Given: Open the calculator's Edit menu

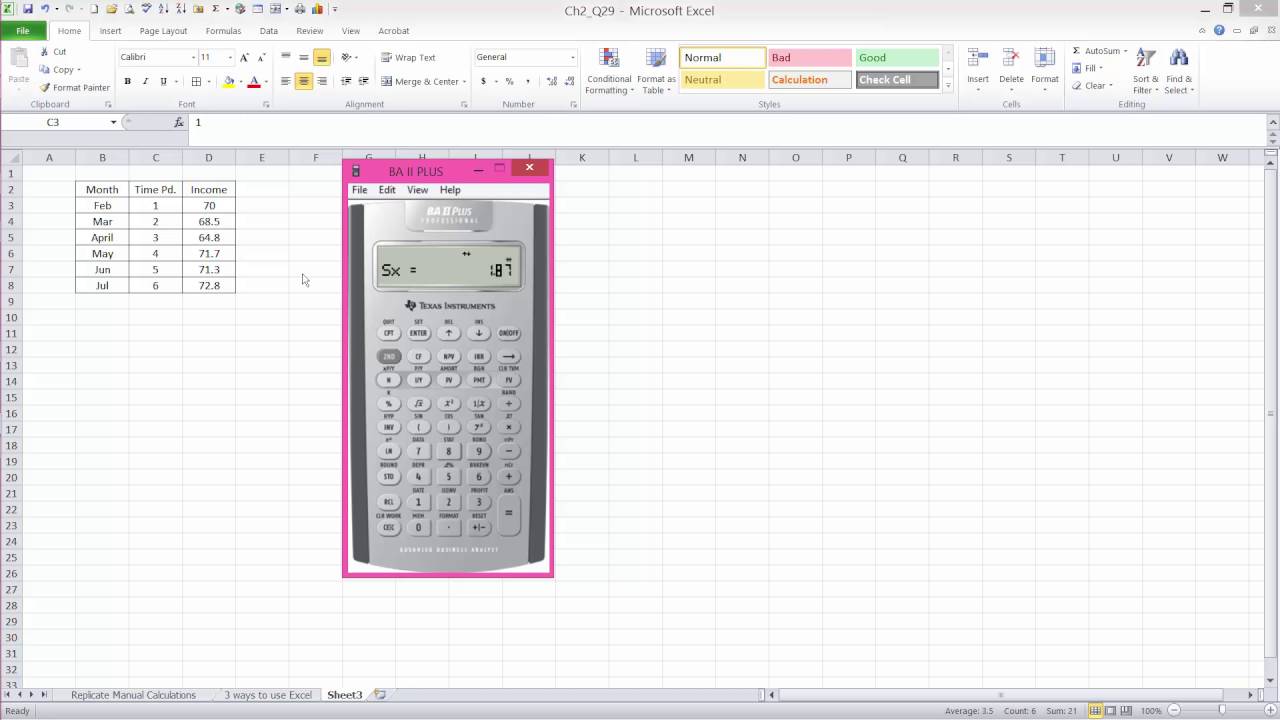Looking at the screenshot, I should pos(387,190).
